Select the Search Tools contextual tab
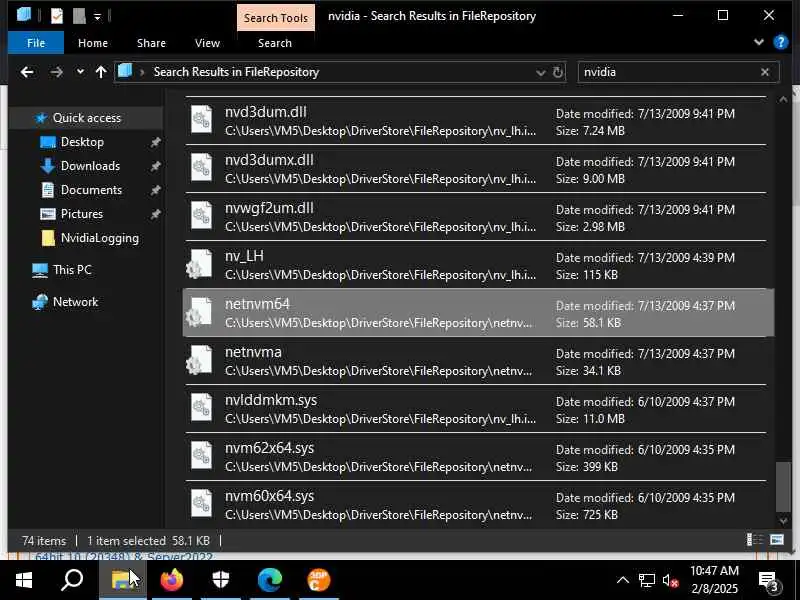The height and width of the screenshot is (600, 800). click(x=276, y=18)
